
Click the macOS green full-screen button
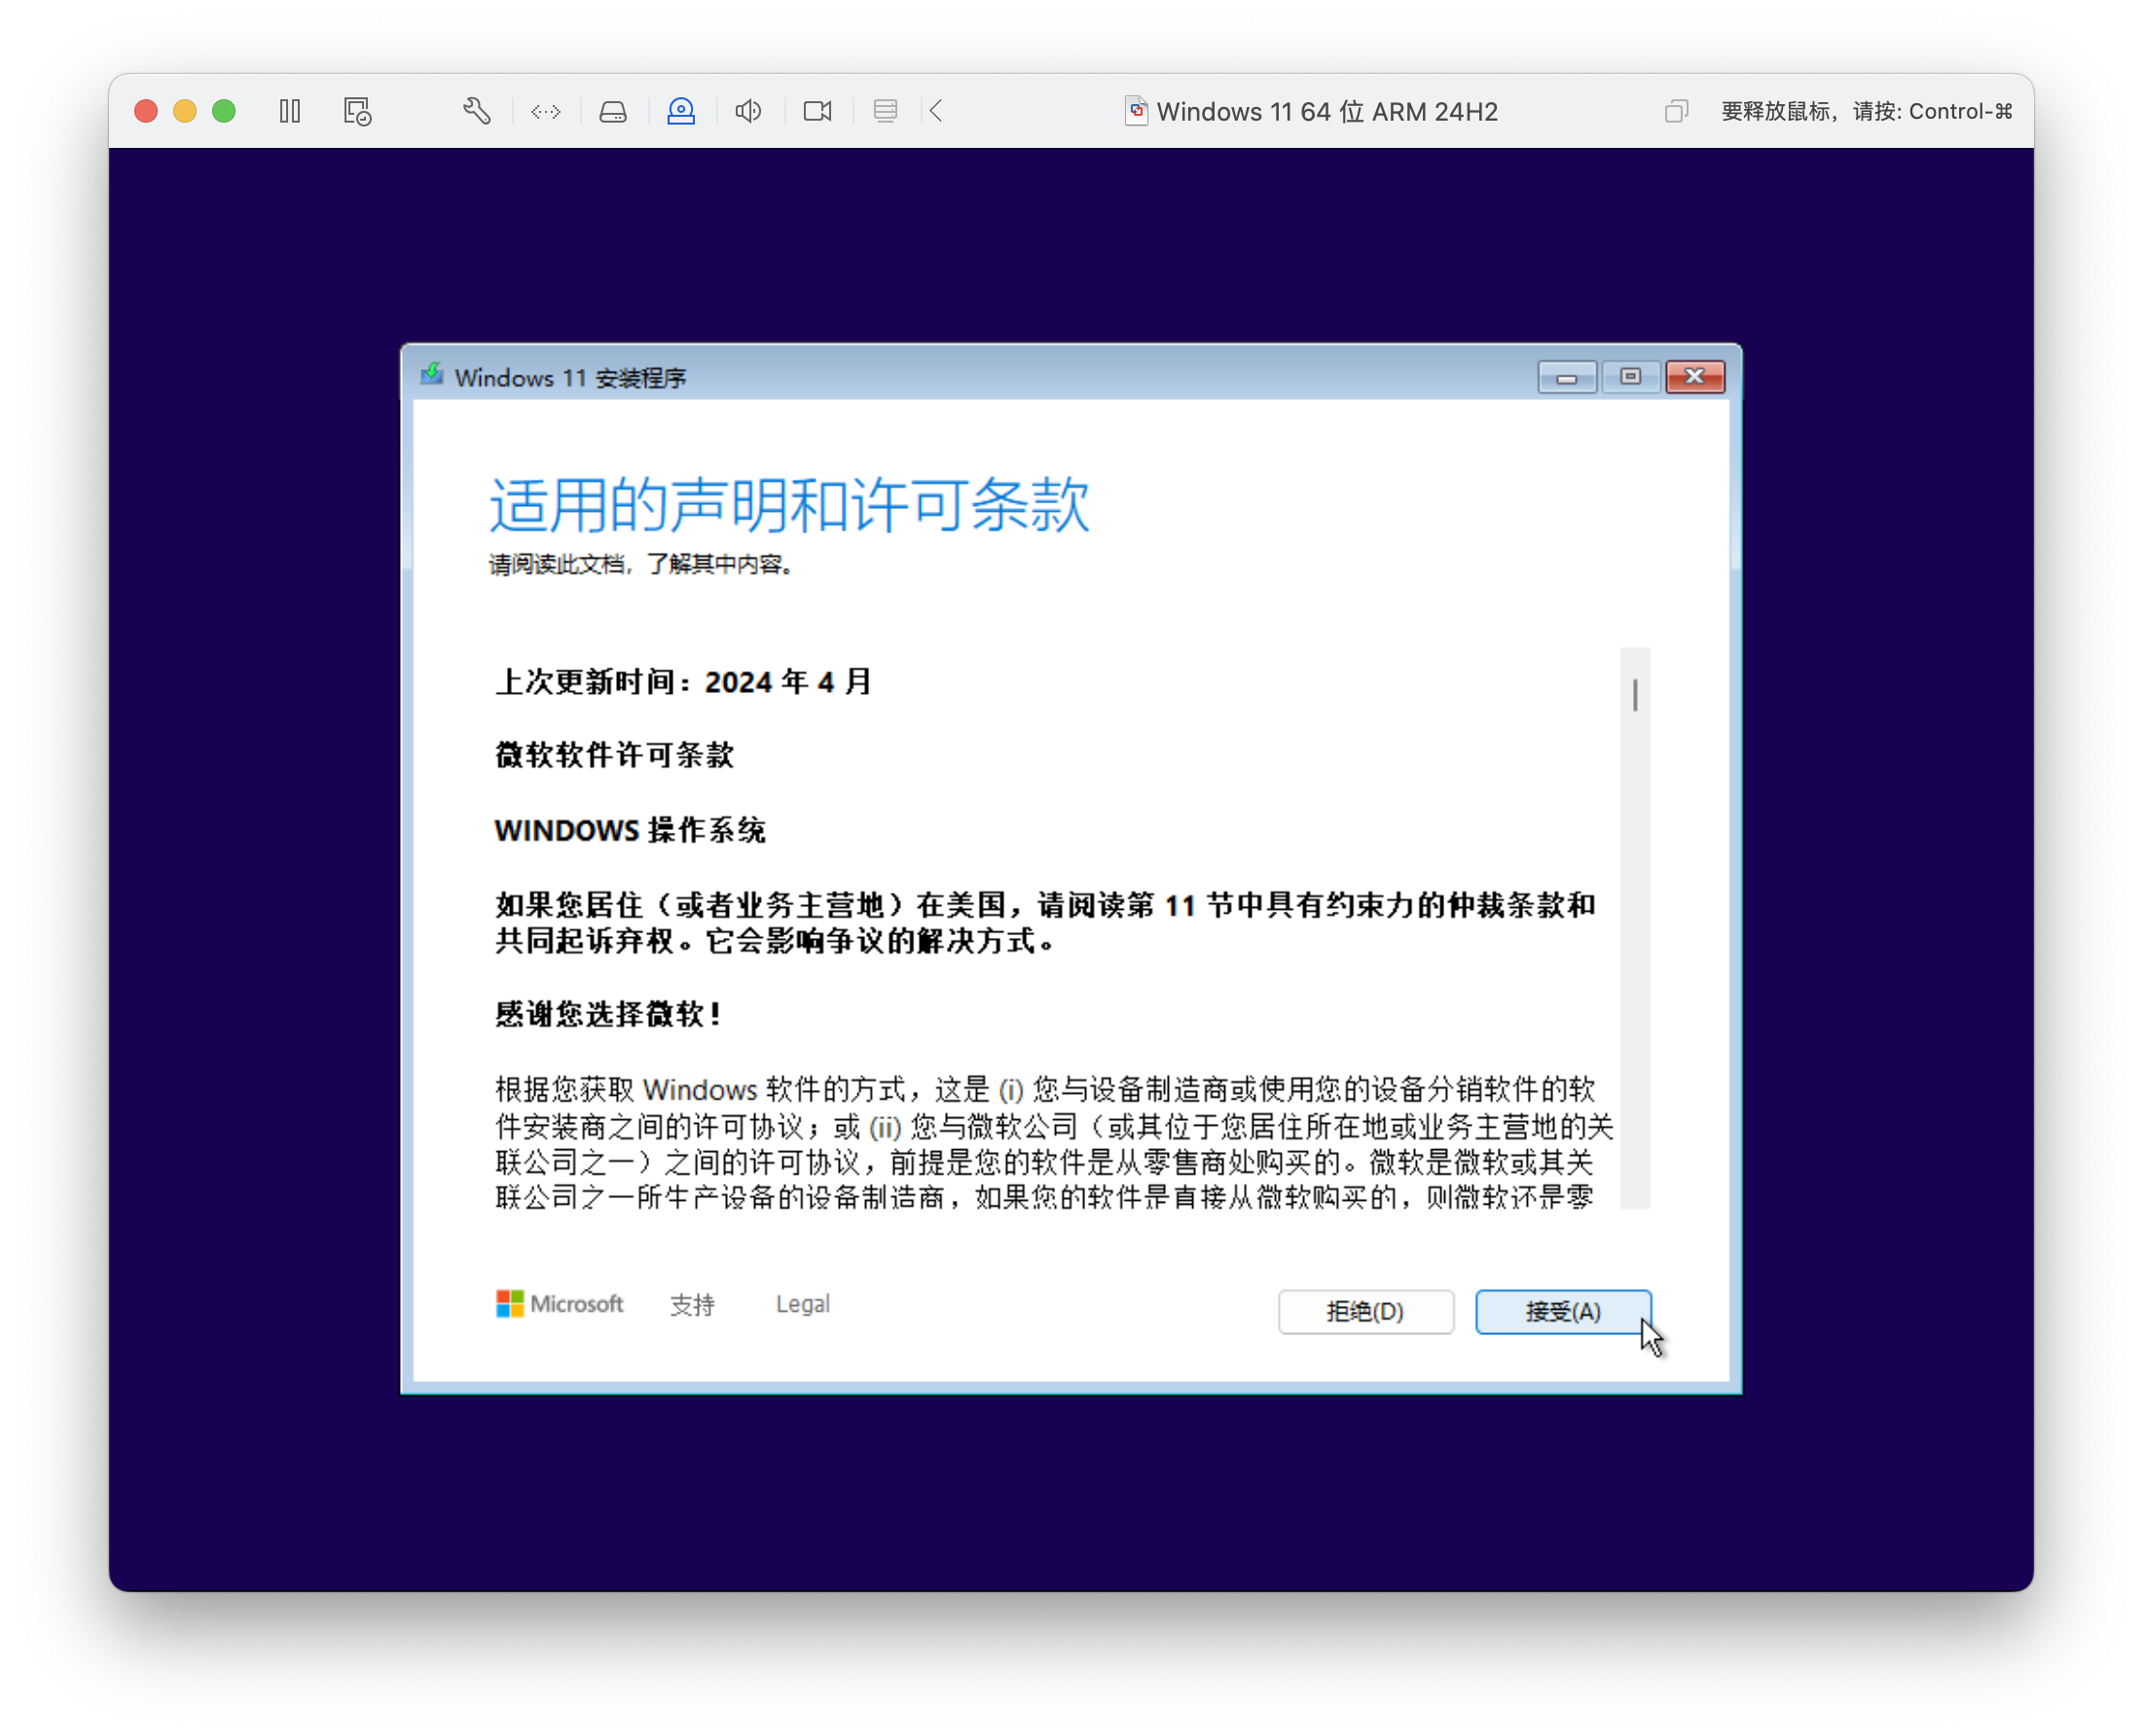coord(224,111)
